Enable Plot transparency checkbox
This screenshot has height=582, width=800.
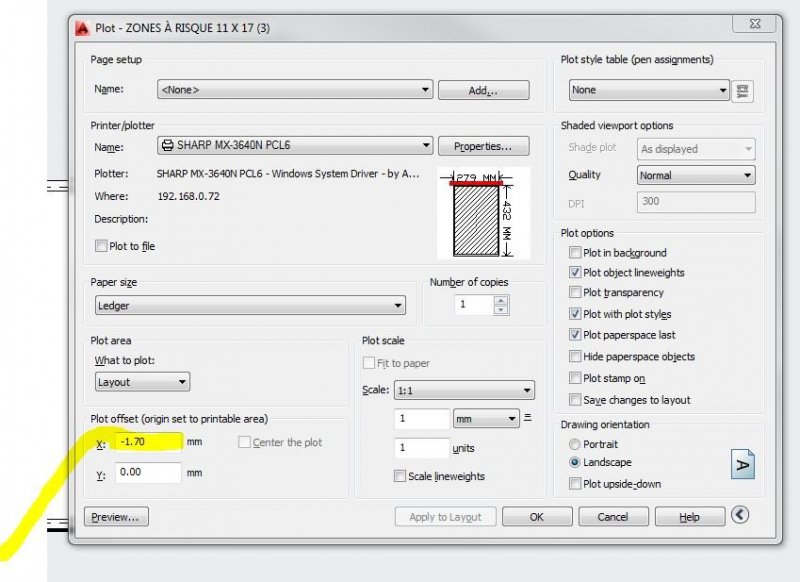[575, 292]
